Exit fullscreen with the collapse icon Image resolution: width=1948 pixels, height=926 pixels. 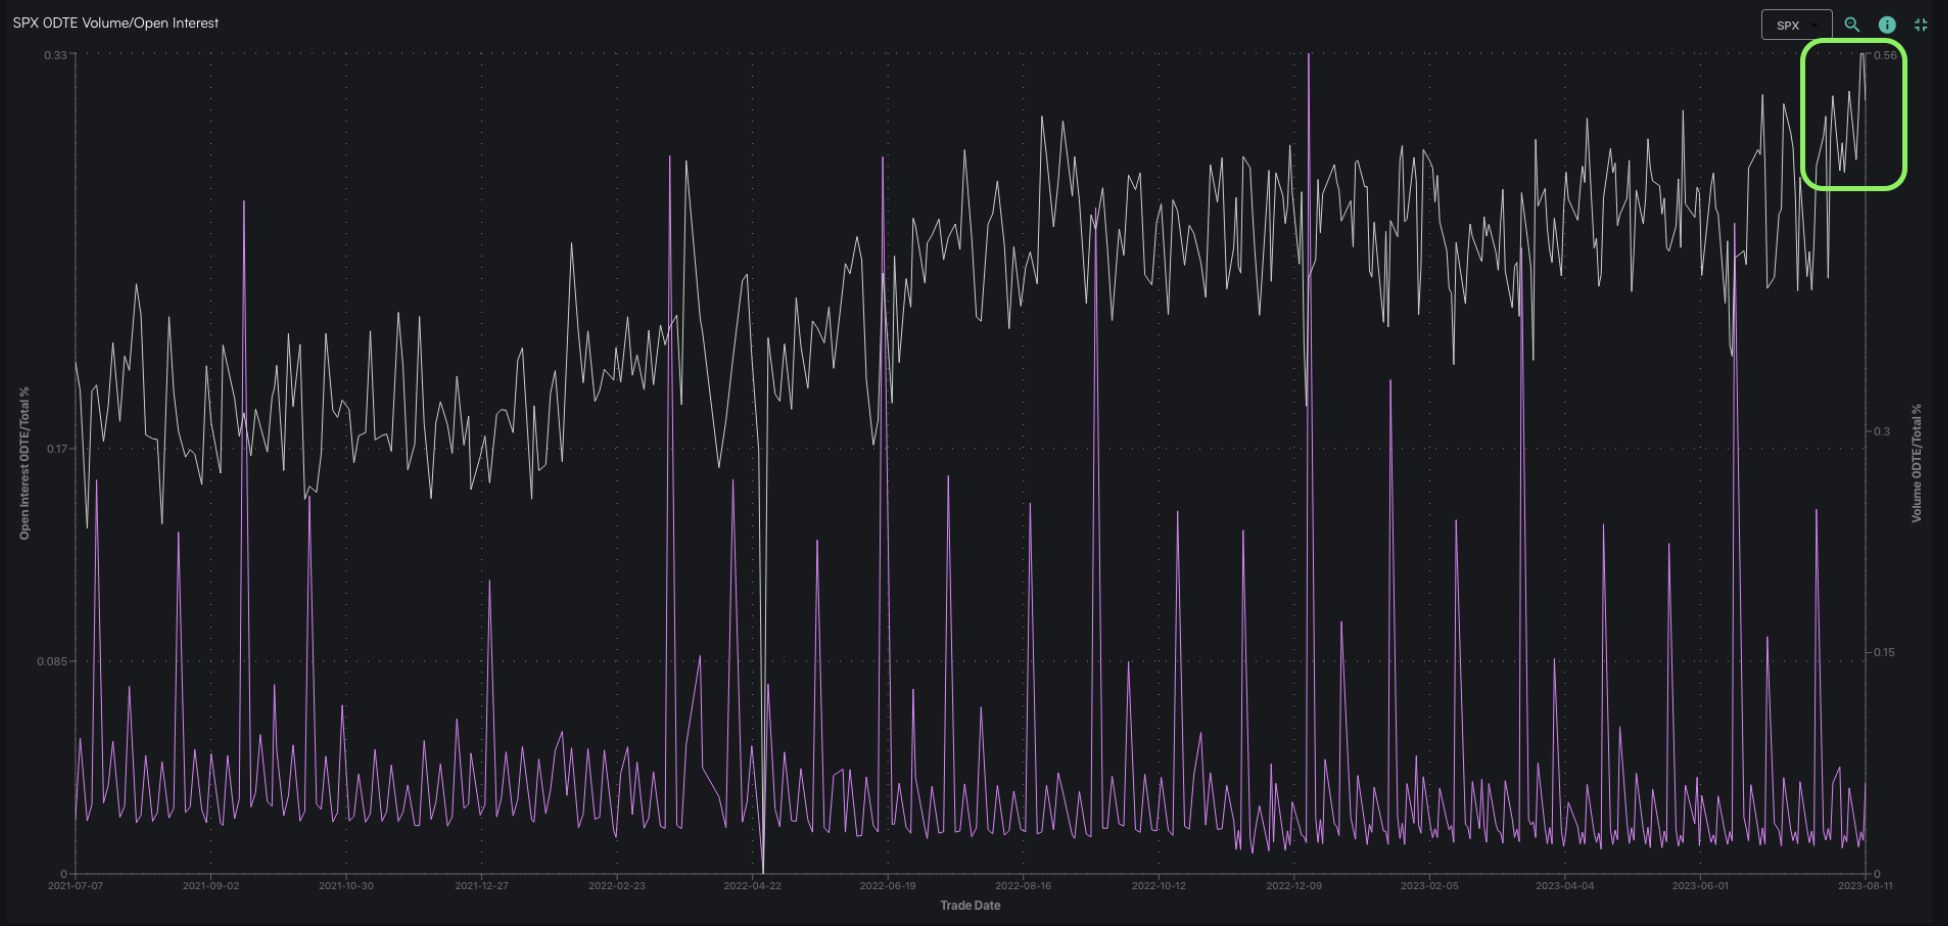point(1921,25)
